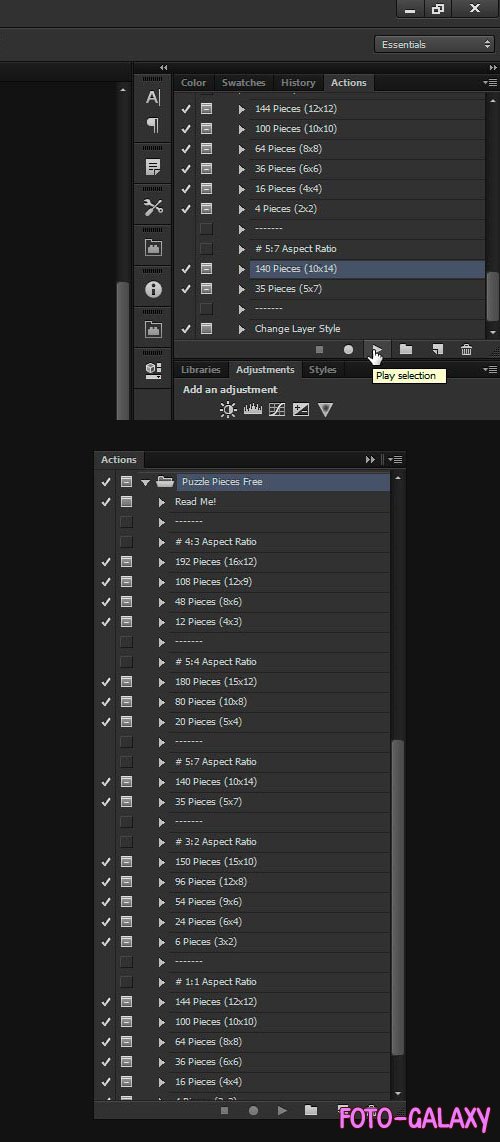Click Stop in the docked Actions panel
500x1142 pixels.
319,350
